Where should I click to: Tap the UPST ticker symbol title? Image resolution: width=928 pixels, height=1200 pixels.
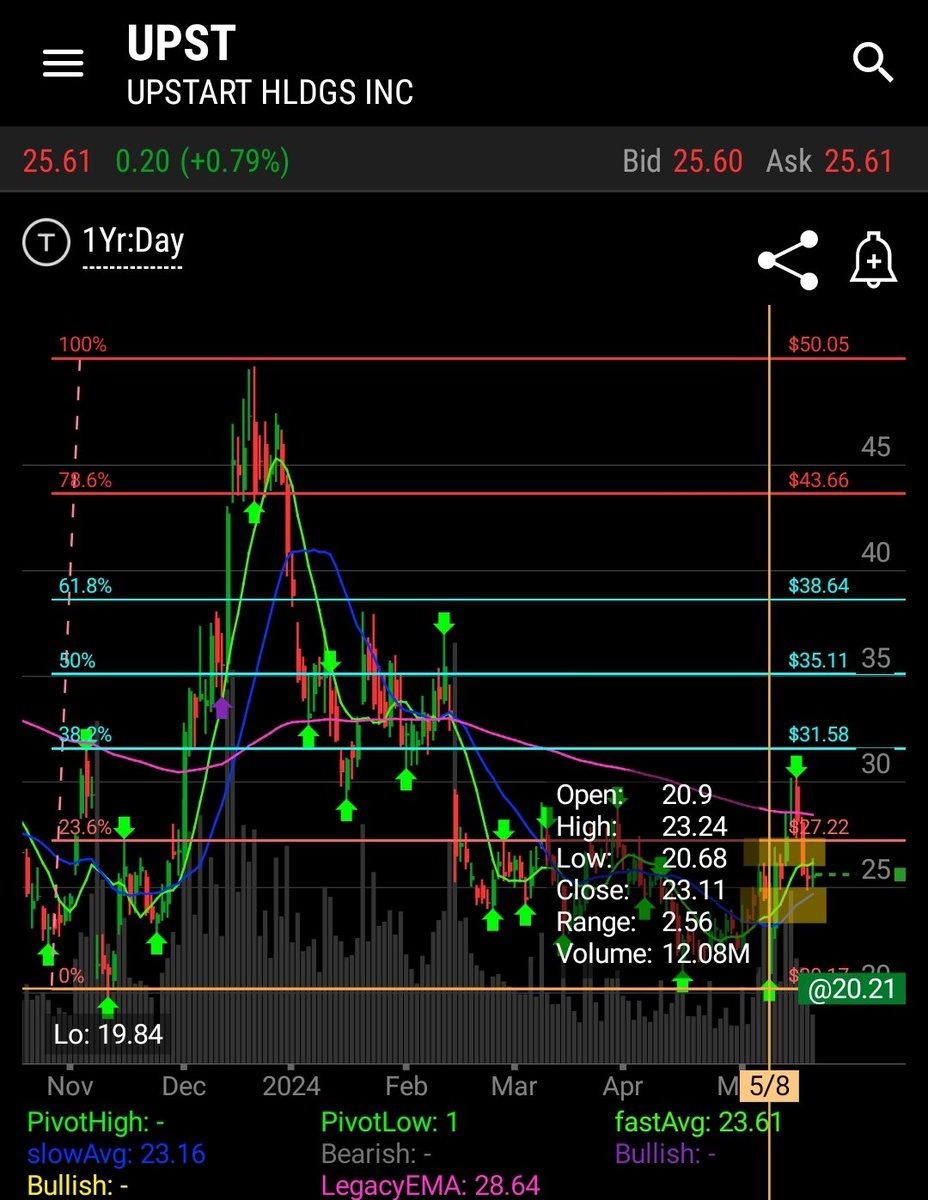pos(181,43)
